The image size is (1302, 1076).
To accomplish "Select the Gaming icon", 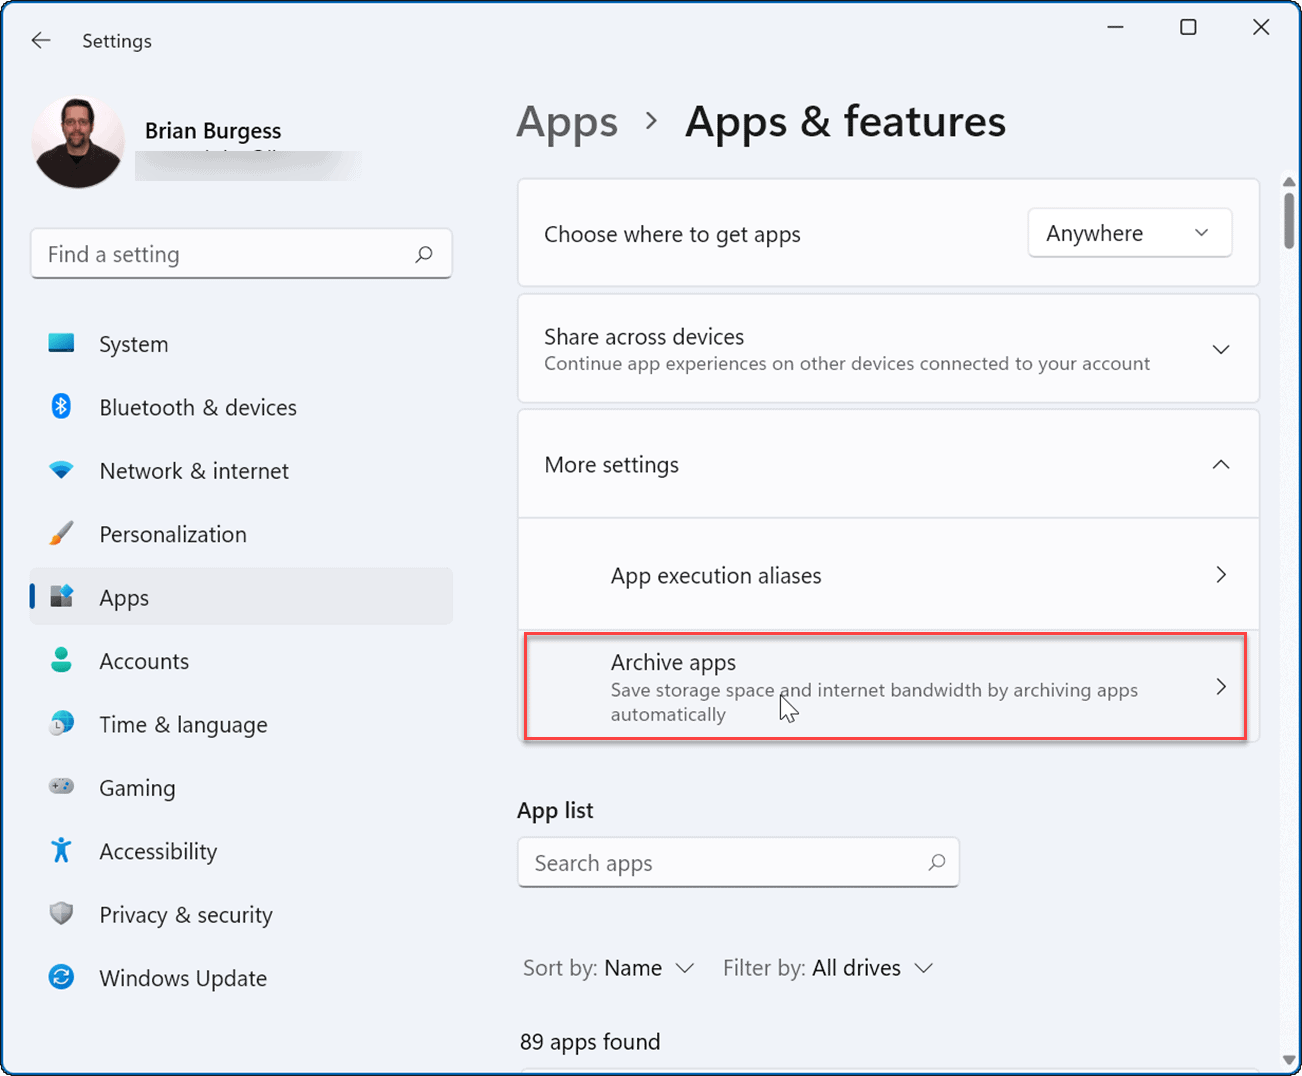I will point(61,788).
